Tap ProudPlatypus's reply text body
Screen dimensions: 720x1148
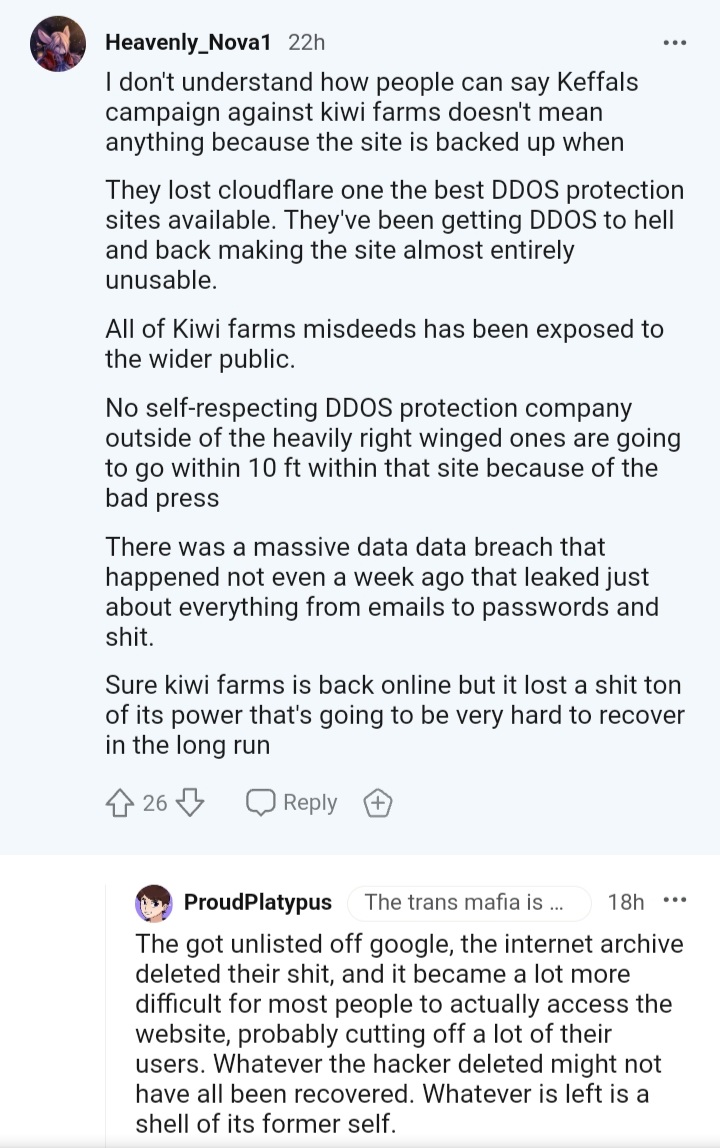point(409,1034)
